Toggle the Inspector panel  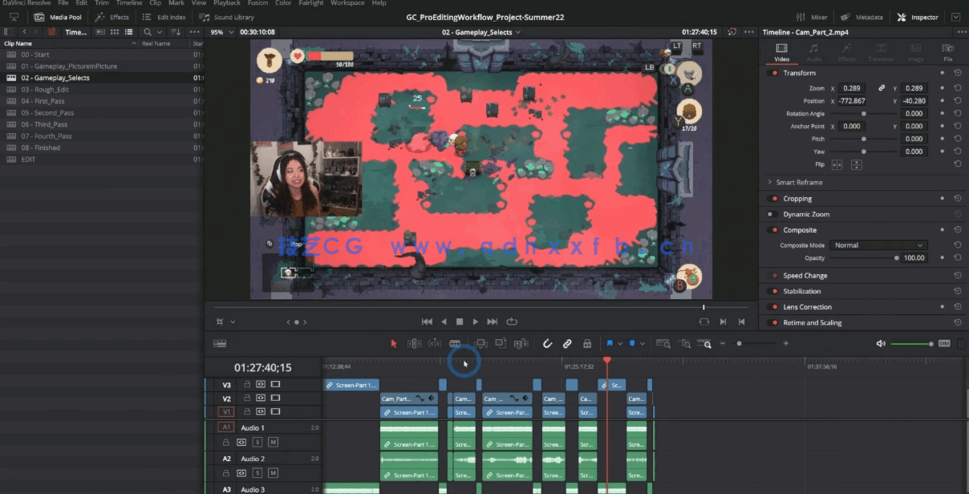point(918,17)
